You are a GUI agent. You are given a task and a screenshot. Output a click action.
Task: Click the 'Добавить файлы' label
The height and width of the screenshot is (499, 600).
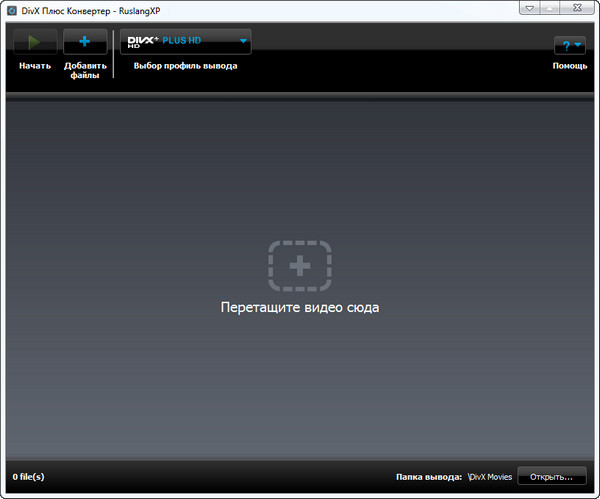[x=84, y=71]
